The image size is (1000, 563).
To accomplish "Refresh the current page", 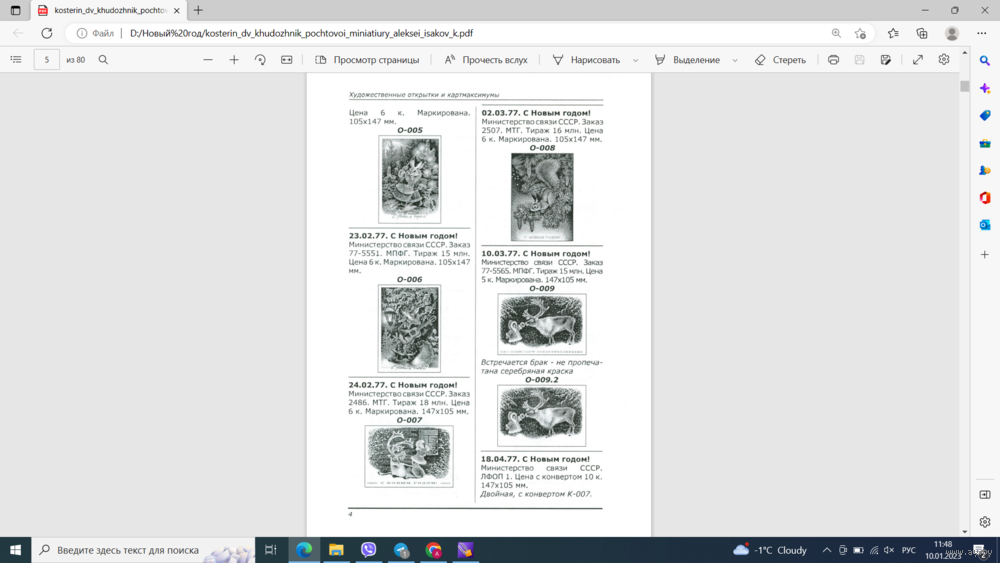I will 47,33.
